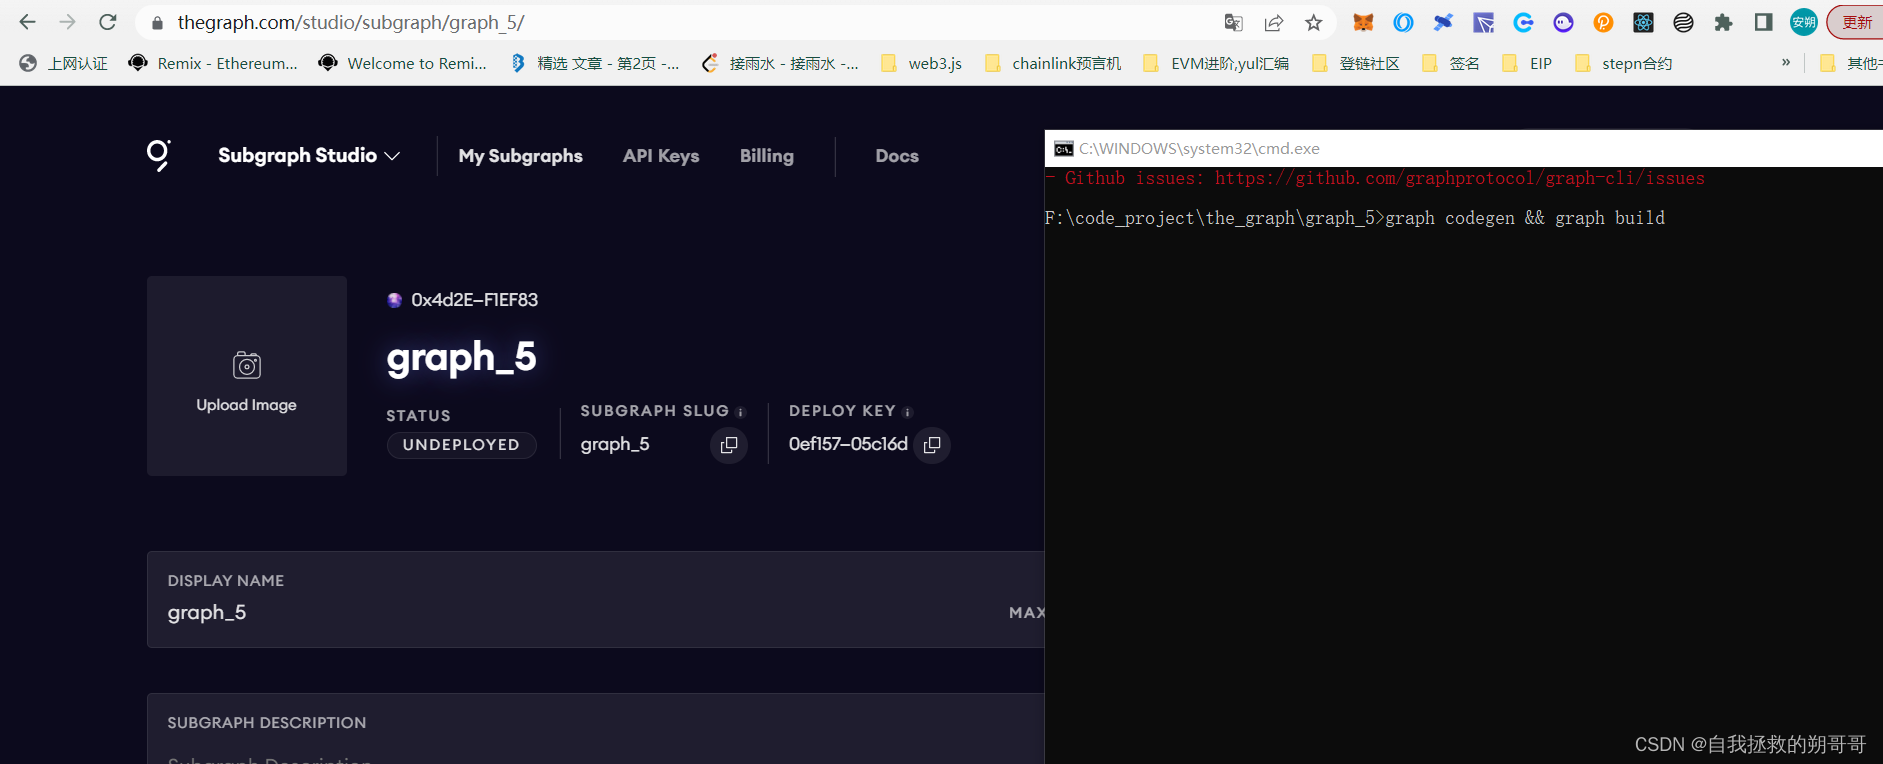Click the Subgraph Slug info icon

[x=741, y=412]
